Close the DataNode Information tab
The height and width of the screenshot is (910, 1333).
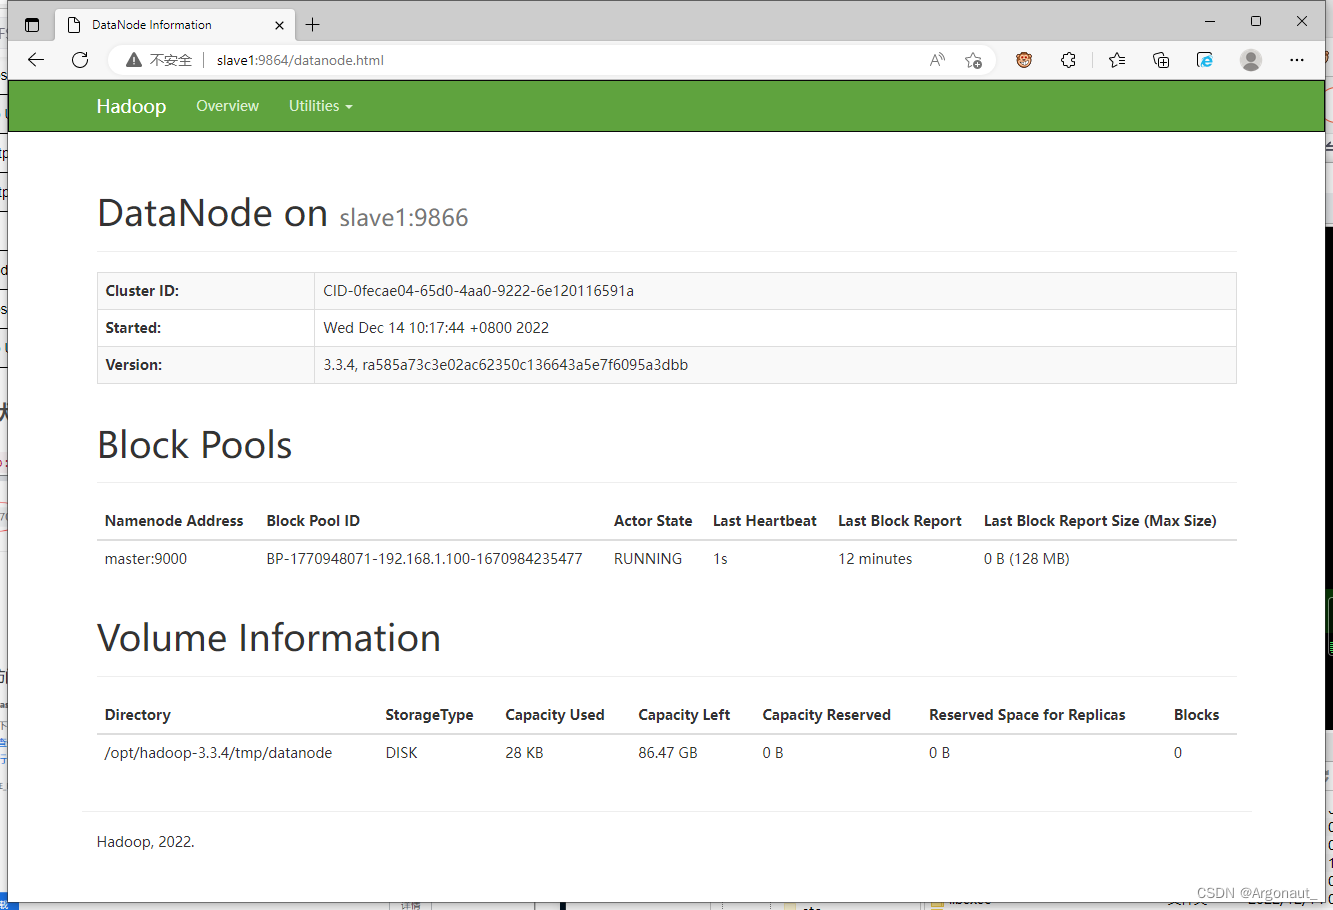[x=279, y=25]
